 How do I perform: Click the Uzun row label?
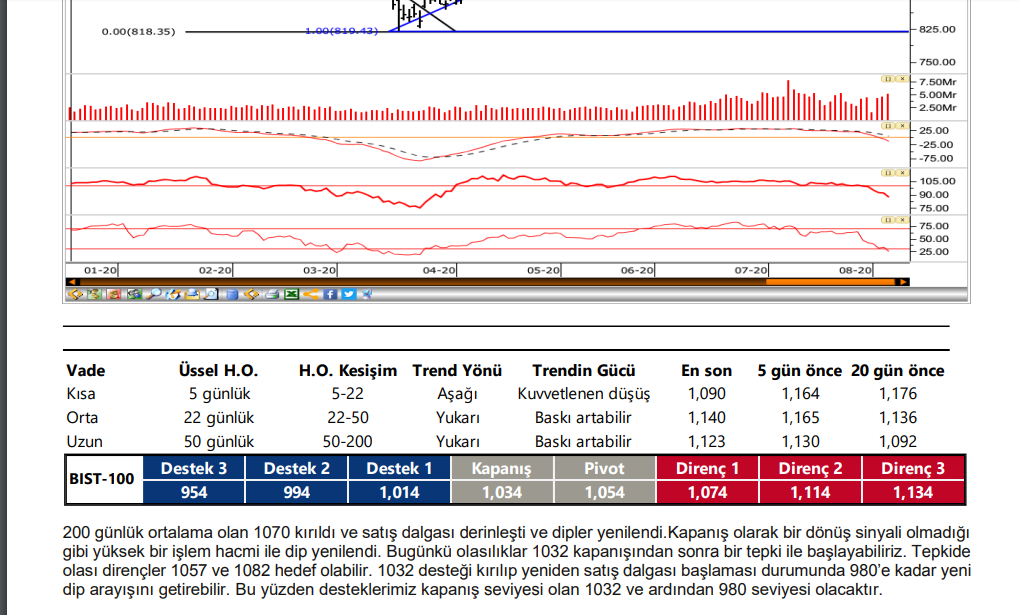pyautogui.click(x=84, y=442)
